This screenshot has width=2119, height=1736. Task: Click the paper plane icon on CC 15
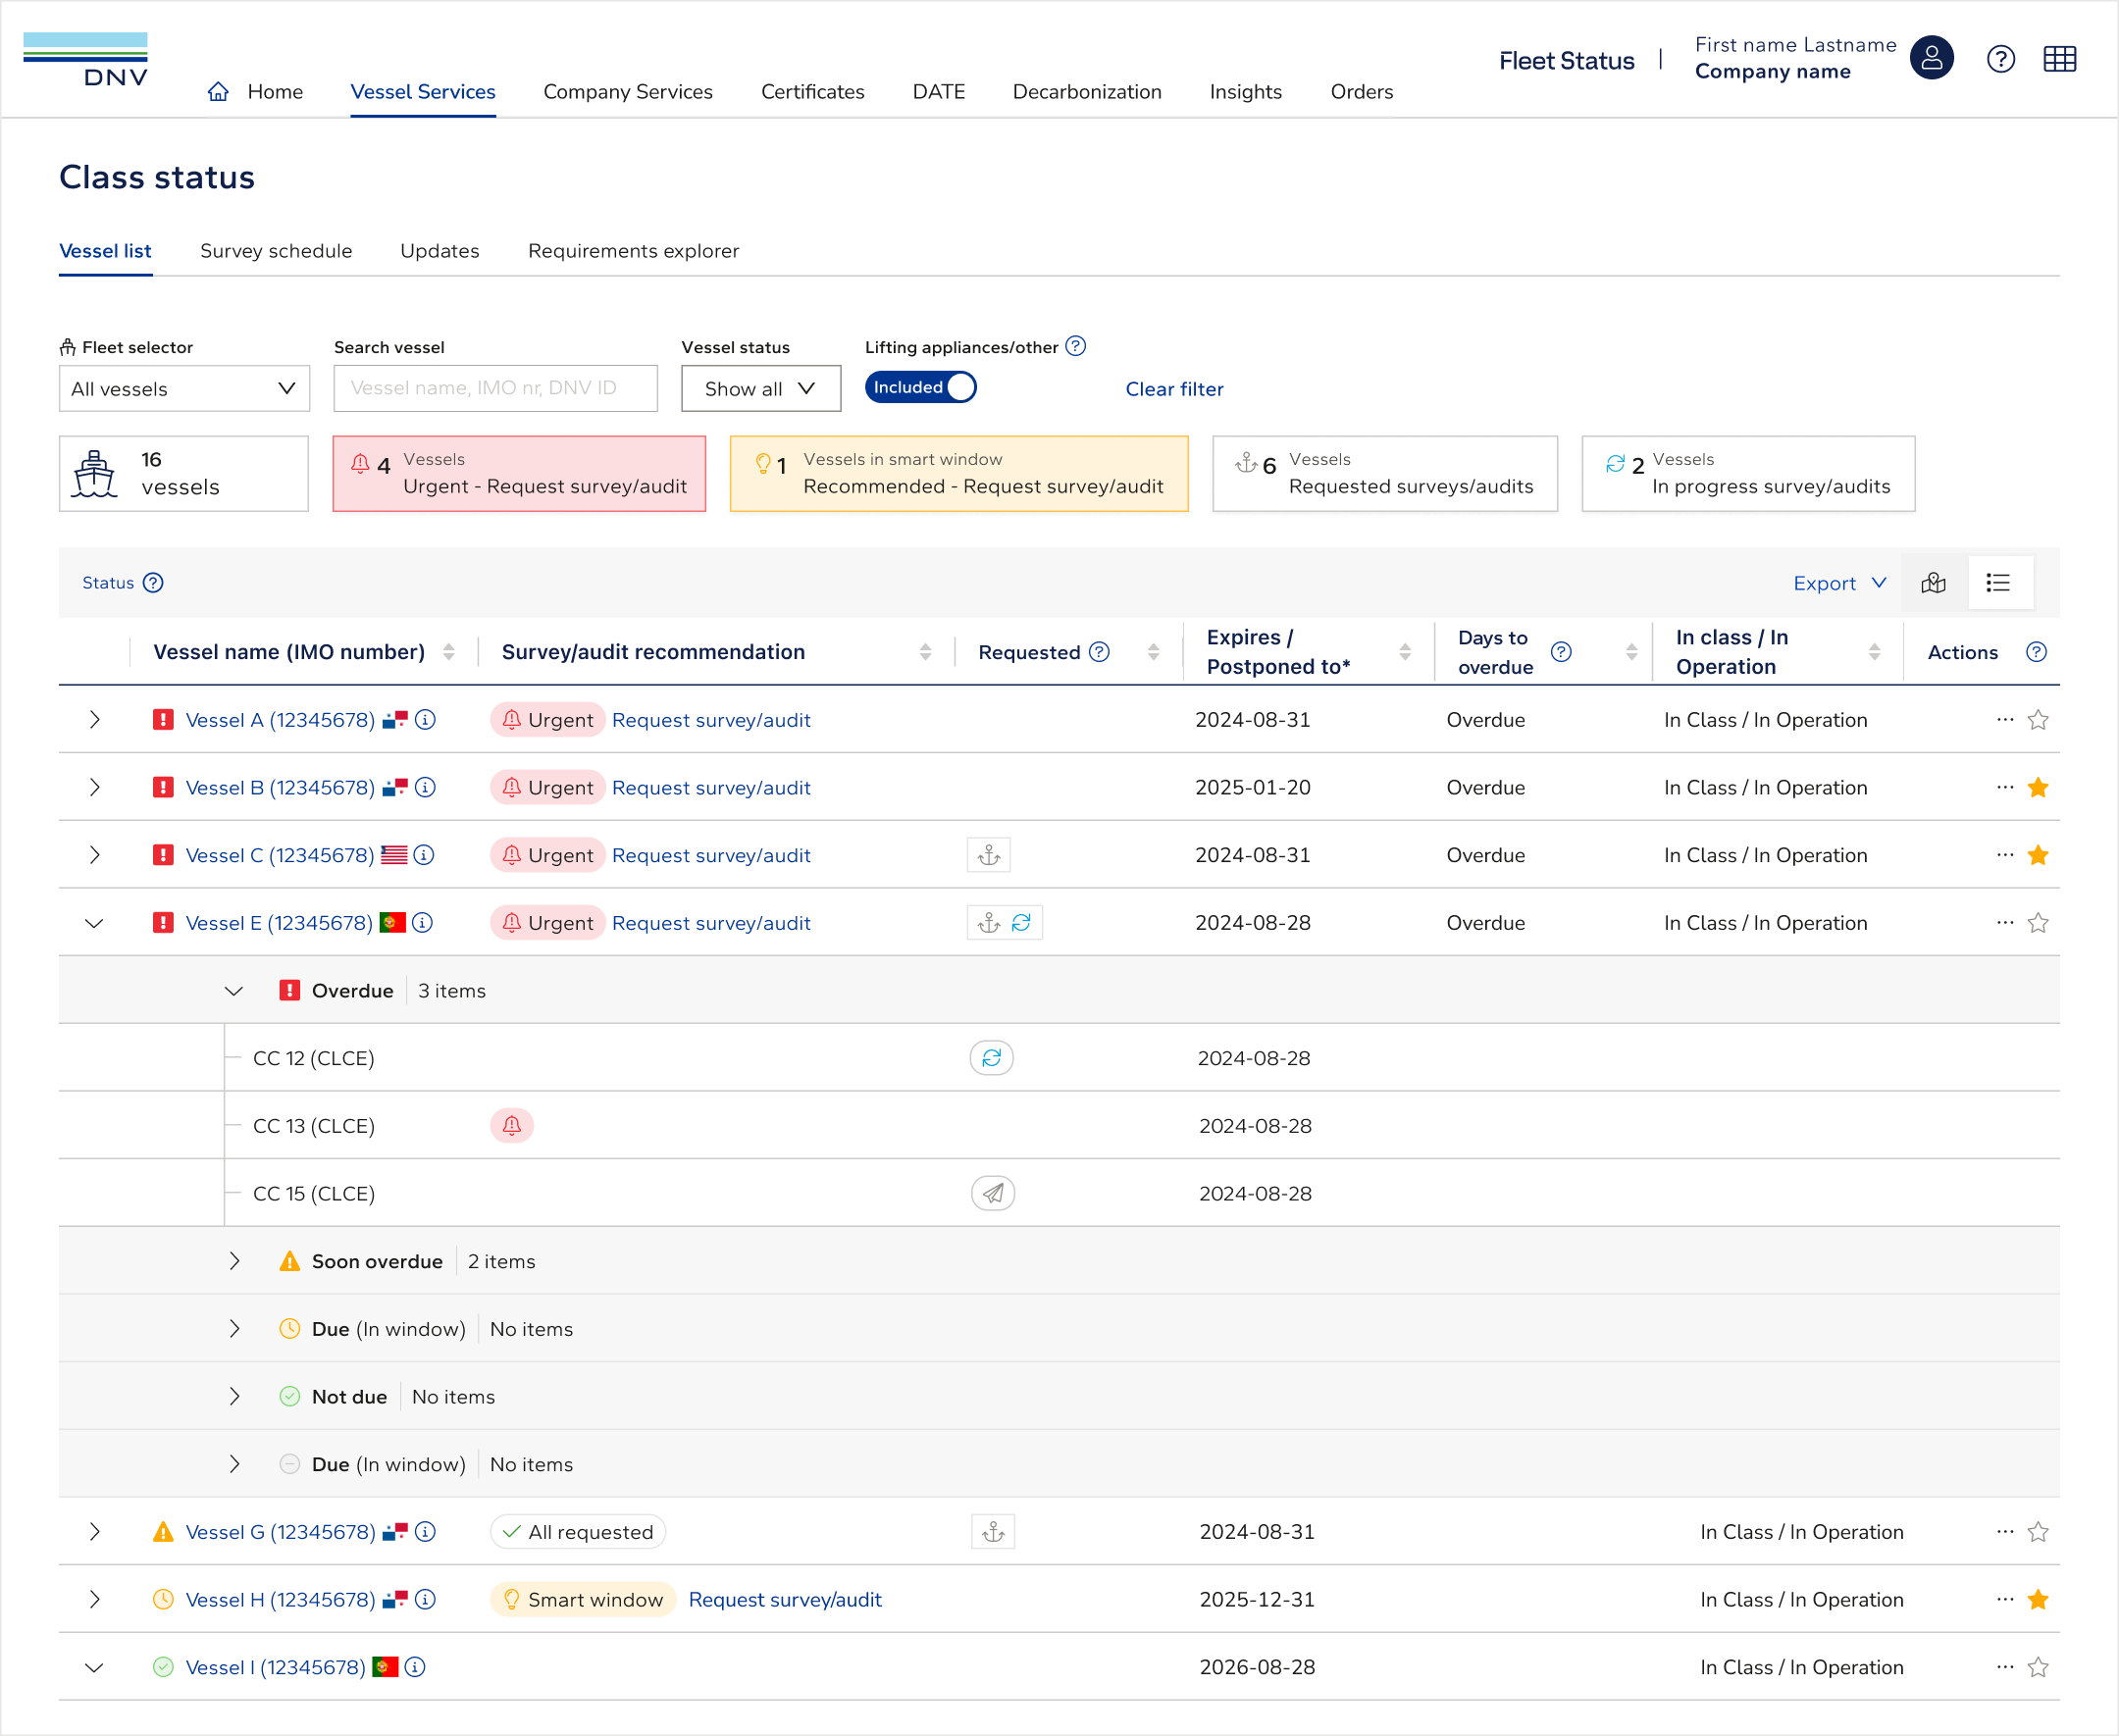coord(992,1193)
